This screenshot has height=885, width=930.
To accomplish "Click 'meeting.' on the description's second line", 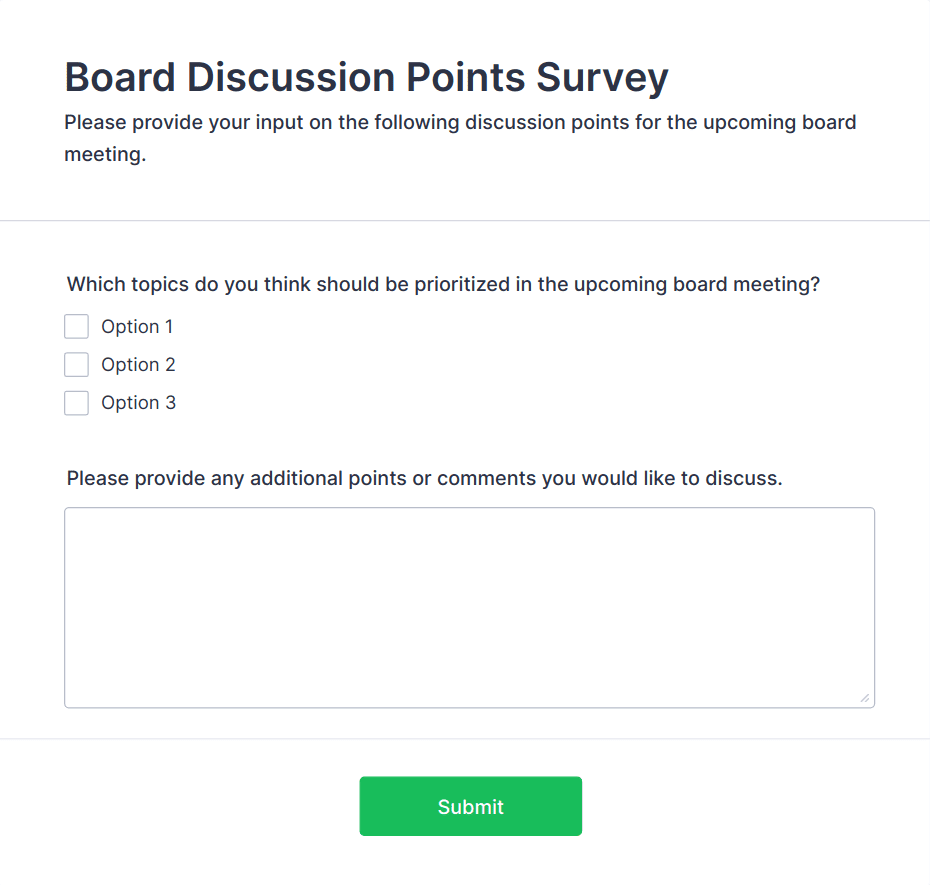I will click(x=105, y=156).
